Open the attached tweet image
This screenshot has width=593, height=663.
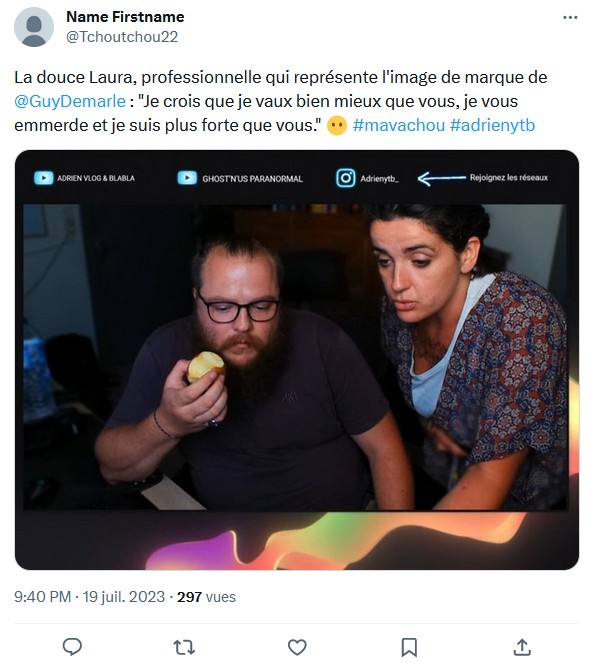click(297, 360)
